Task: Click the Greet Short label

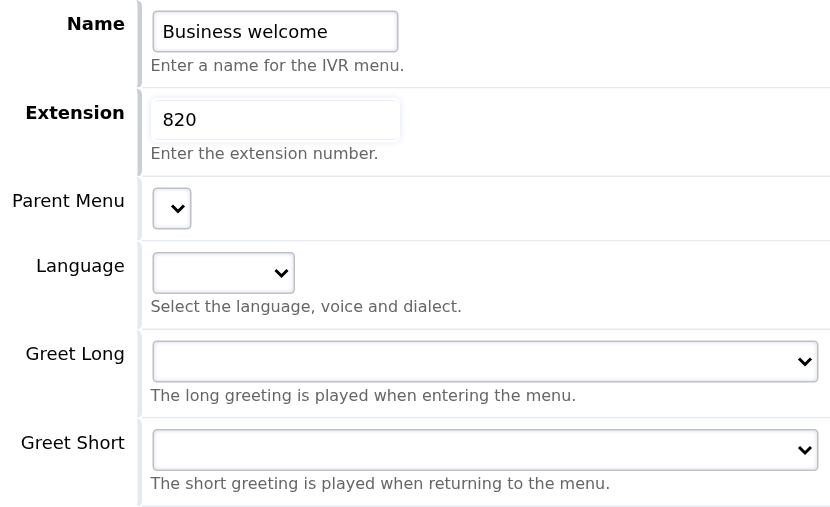Action: [x=73, y=442]
